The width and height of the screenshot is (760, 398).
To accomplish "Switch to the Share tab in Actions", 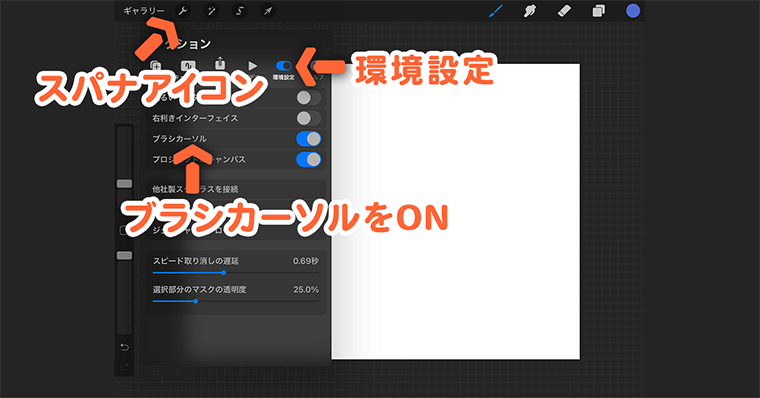I will 220,65.
